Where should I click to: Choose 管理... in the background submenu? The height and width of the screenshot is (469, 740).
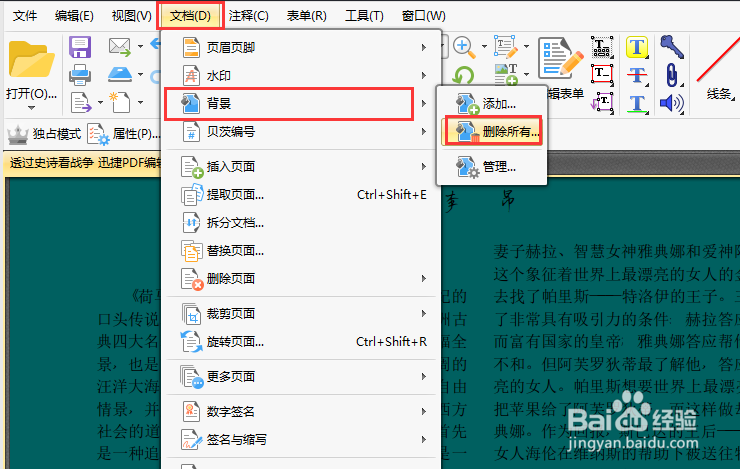coord(492,167)
